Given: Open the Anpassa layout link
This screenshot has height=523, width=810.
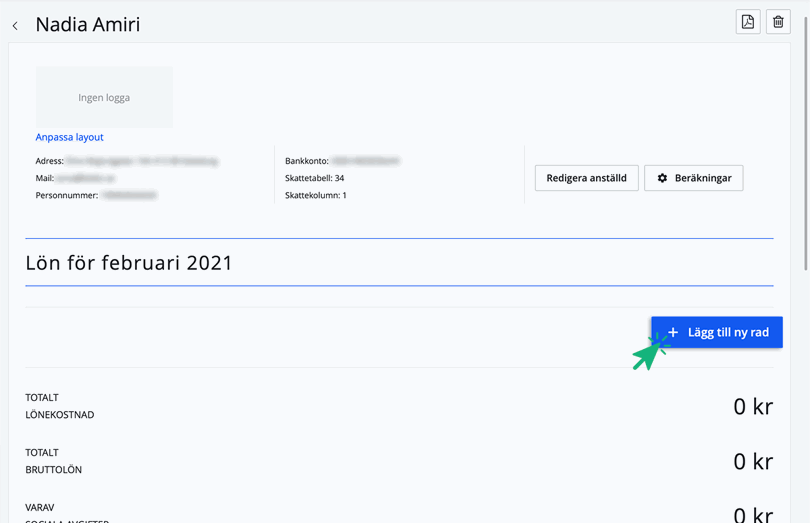Looking at the screenshot, I should [69, 137].
